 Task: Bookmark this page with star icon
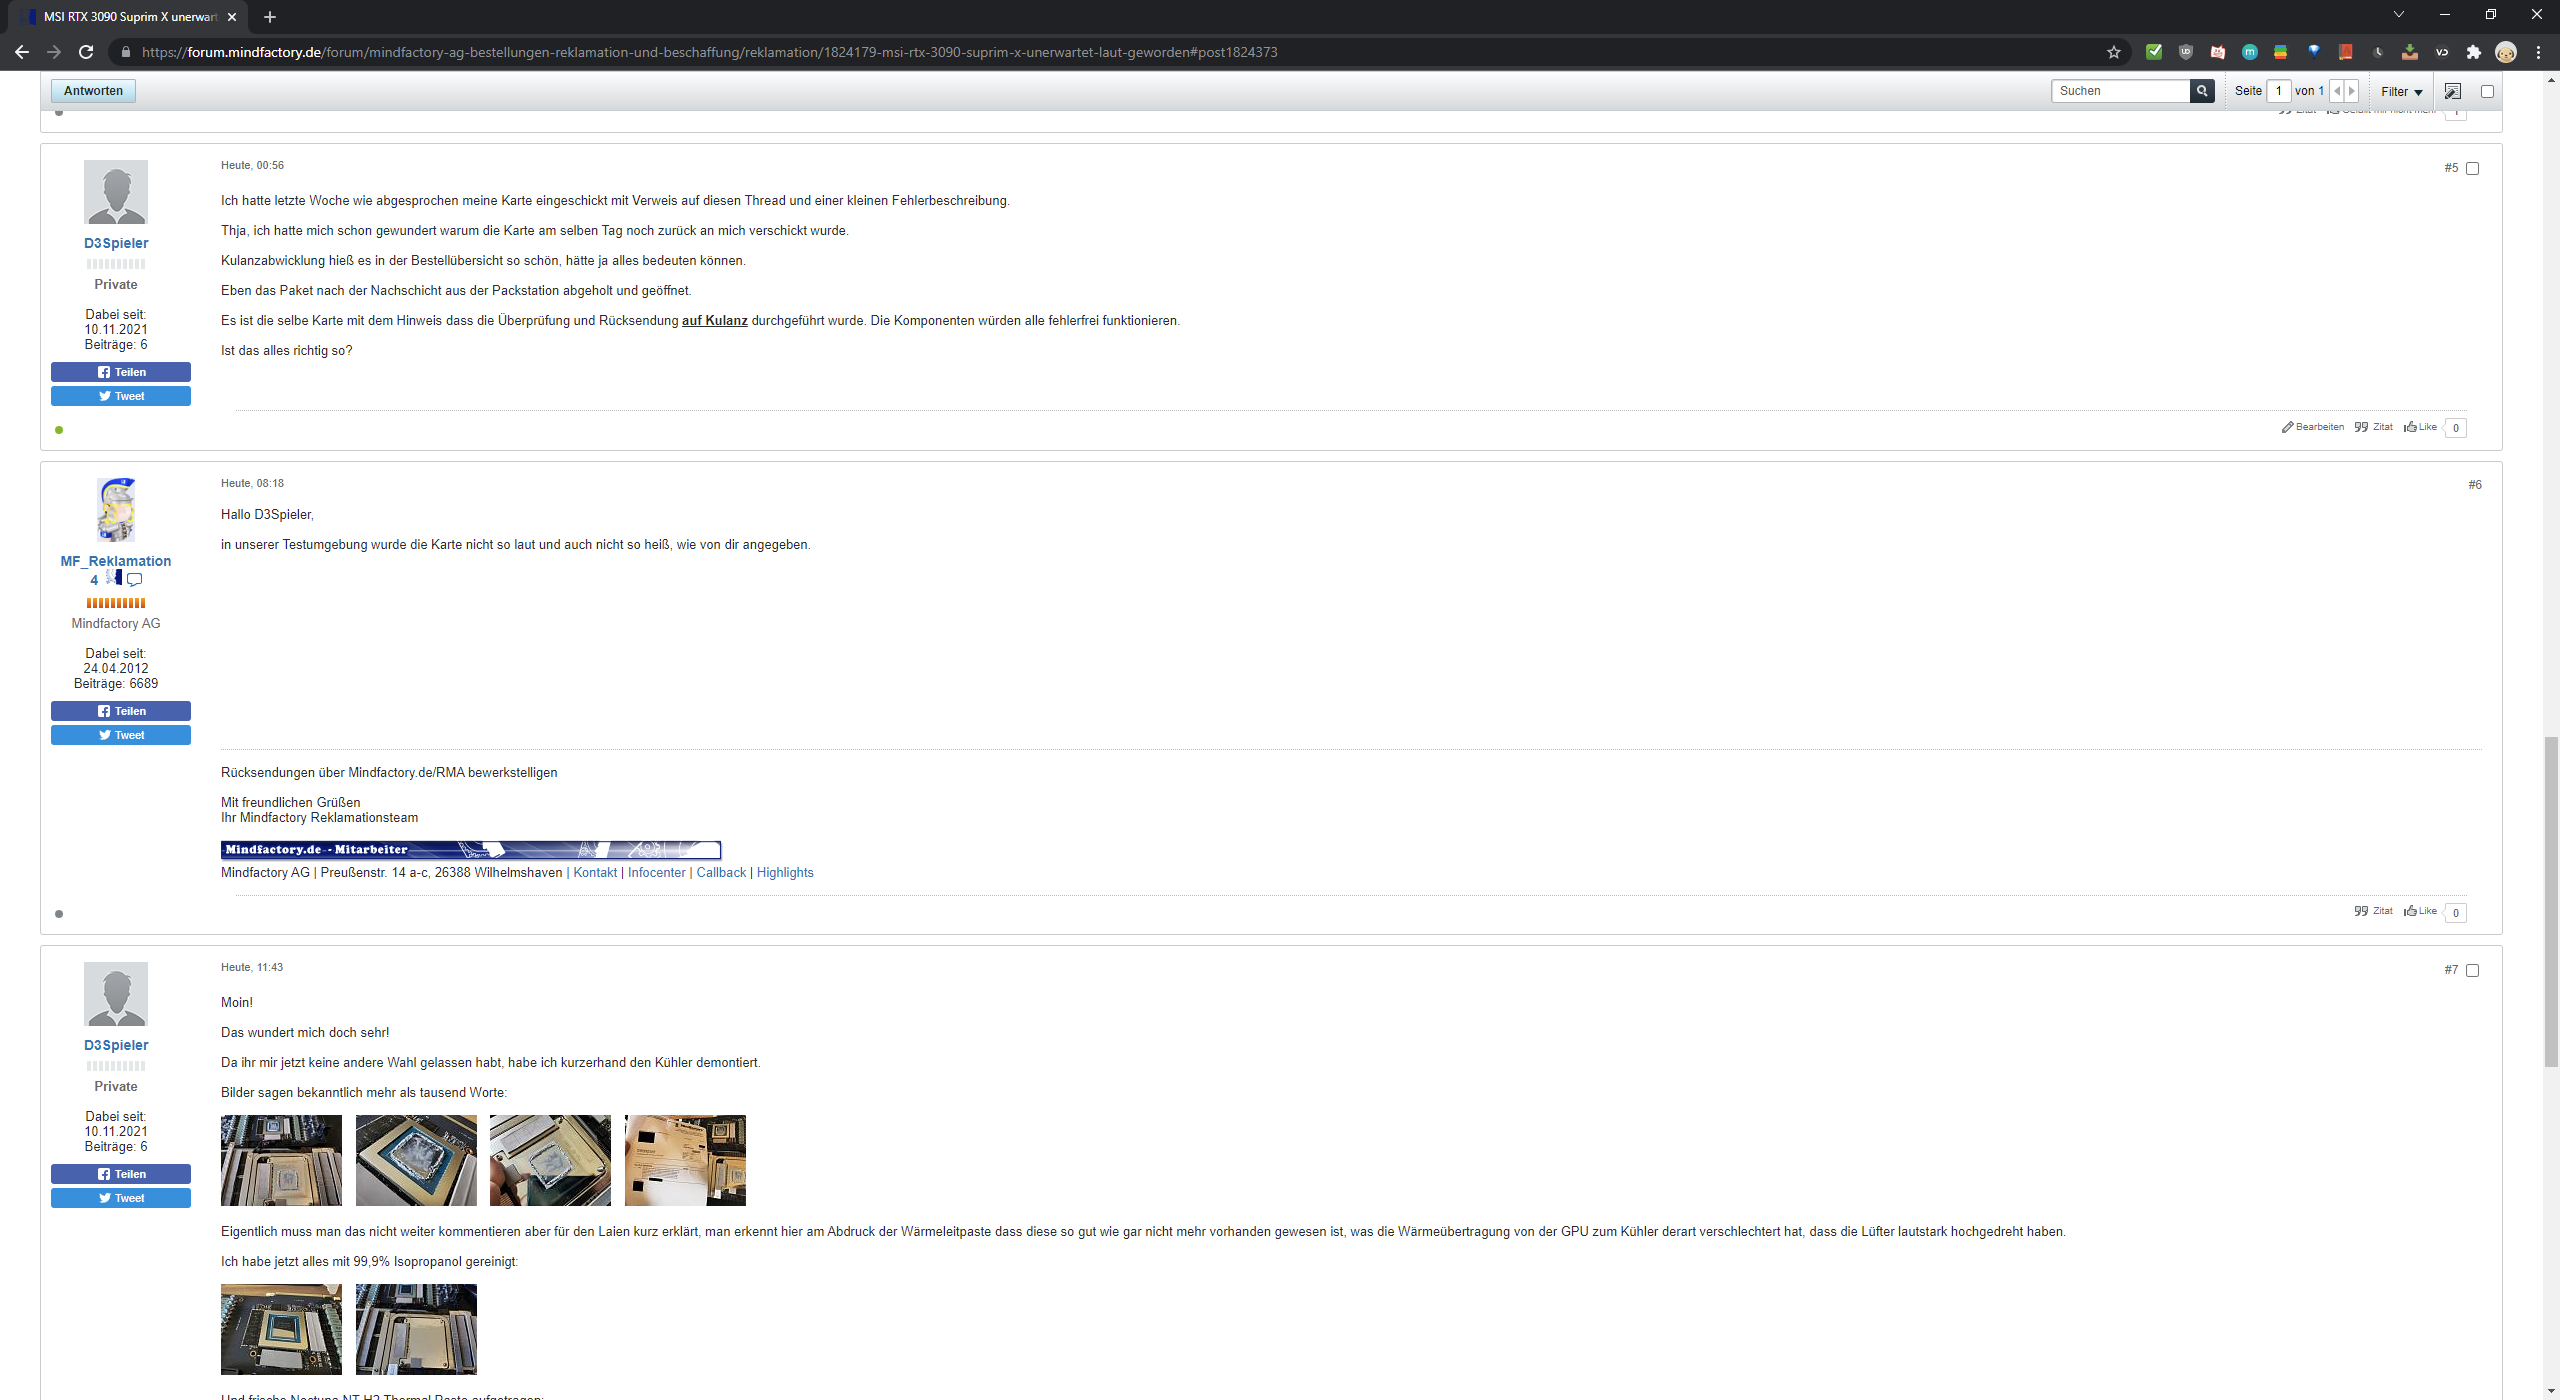tap(2113, 52)
